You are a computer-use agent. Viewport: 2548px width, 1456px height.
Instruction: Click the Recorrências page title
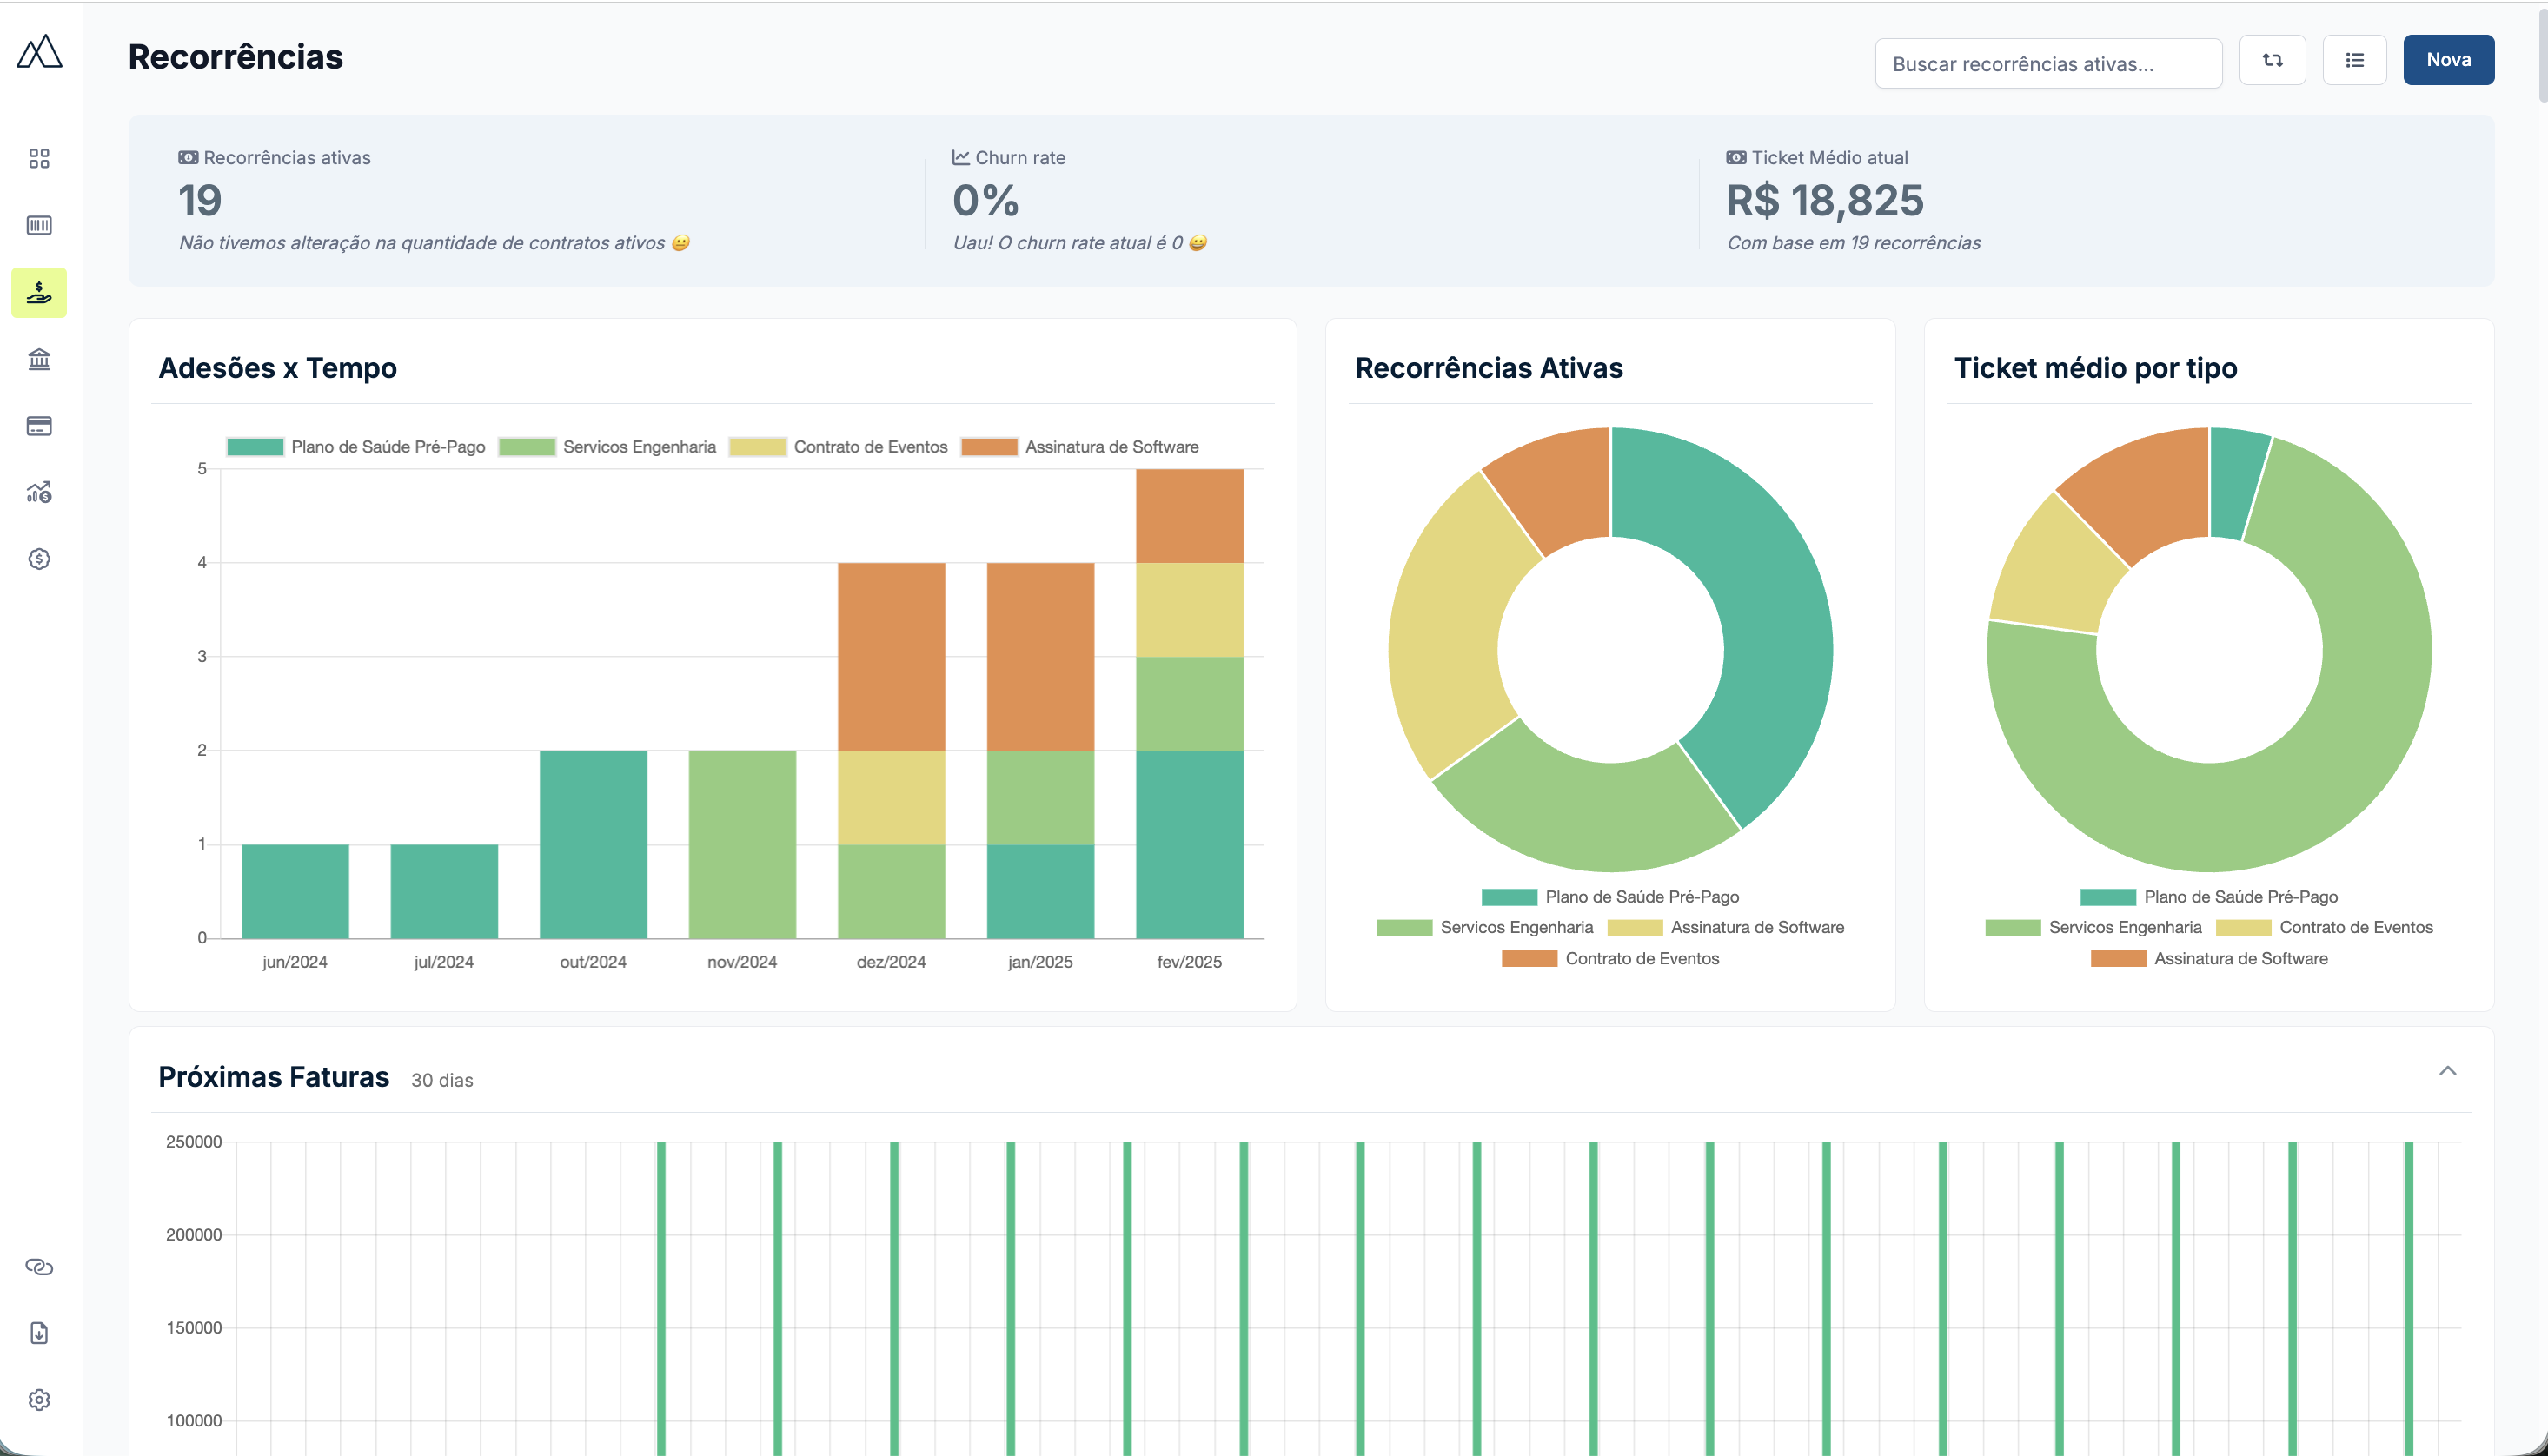(236, 57)
